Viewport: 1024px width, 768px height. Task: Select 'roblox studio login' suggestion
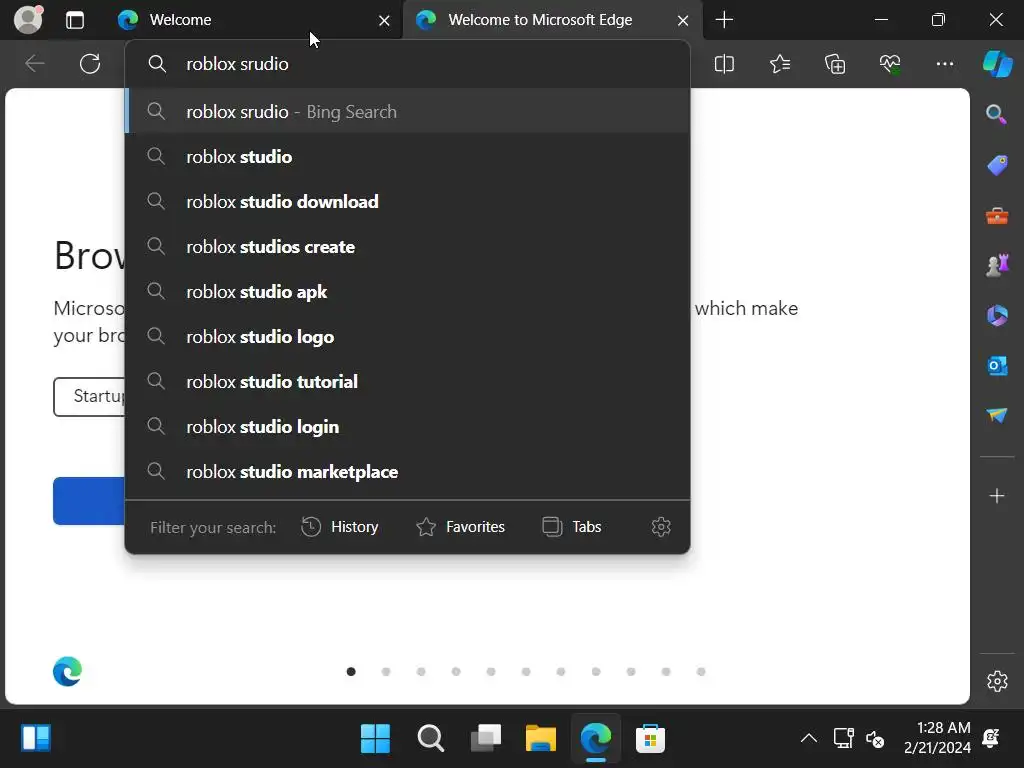point(408,426)
